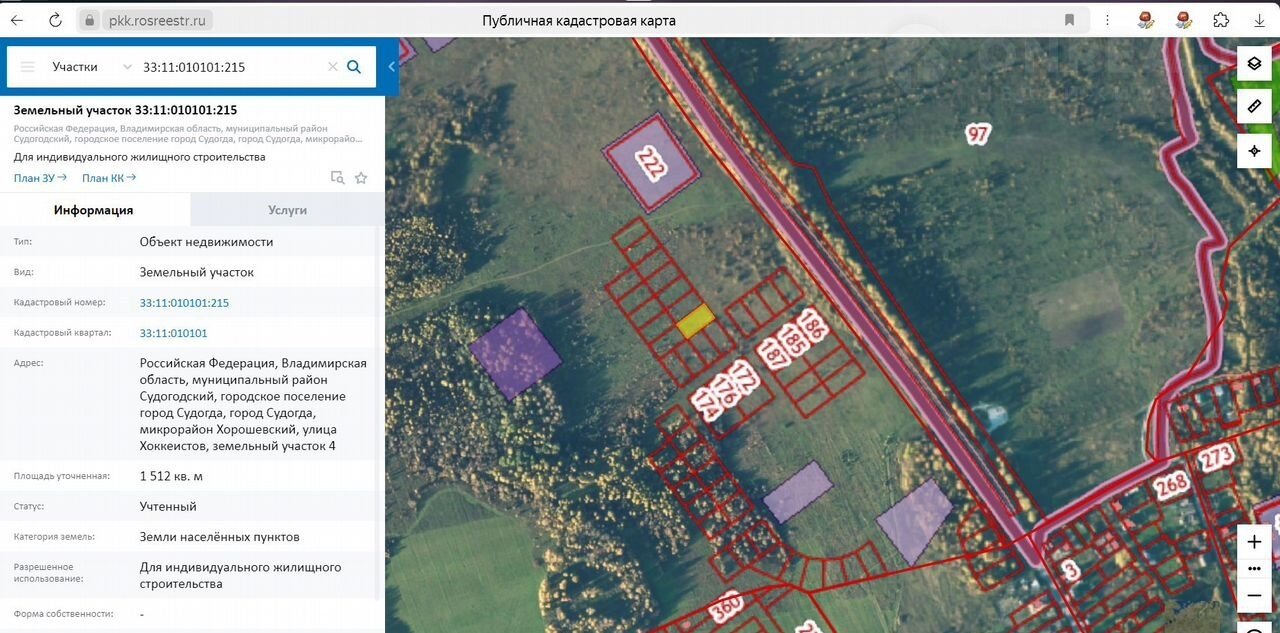Run search with the magnifier icon
The width and height of the screenshot is (1280, 633).
point(354,67)
